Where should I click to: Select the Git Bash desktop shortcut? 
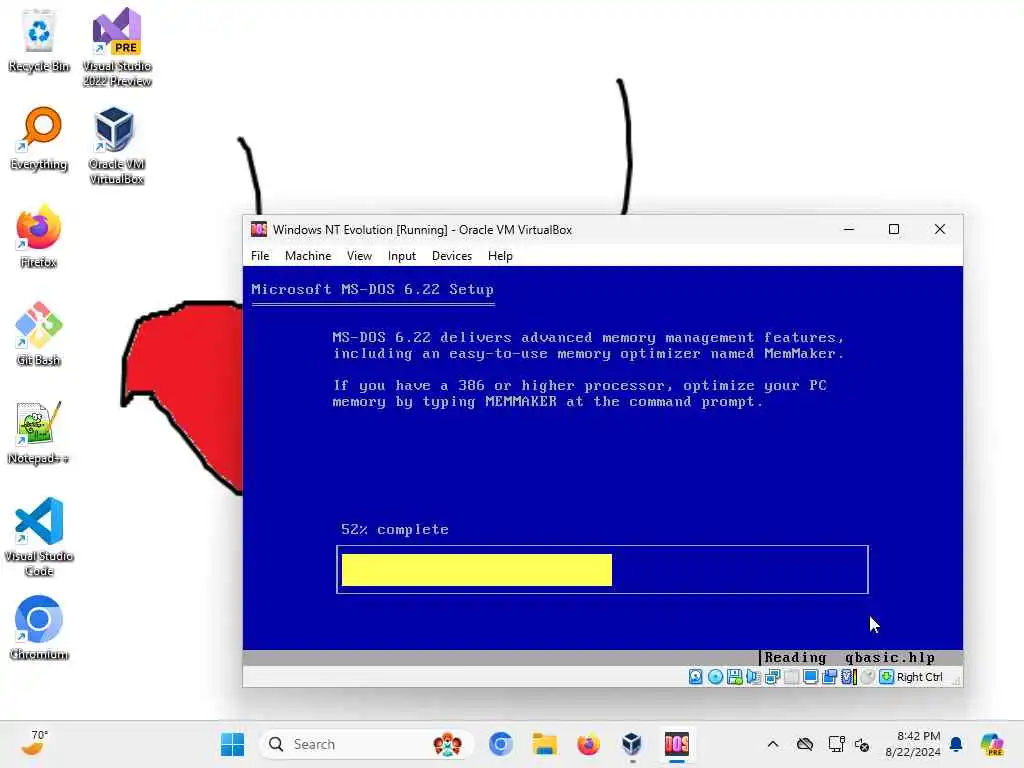point(39,335)
